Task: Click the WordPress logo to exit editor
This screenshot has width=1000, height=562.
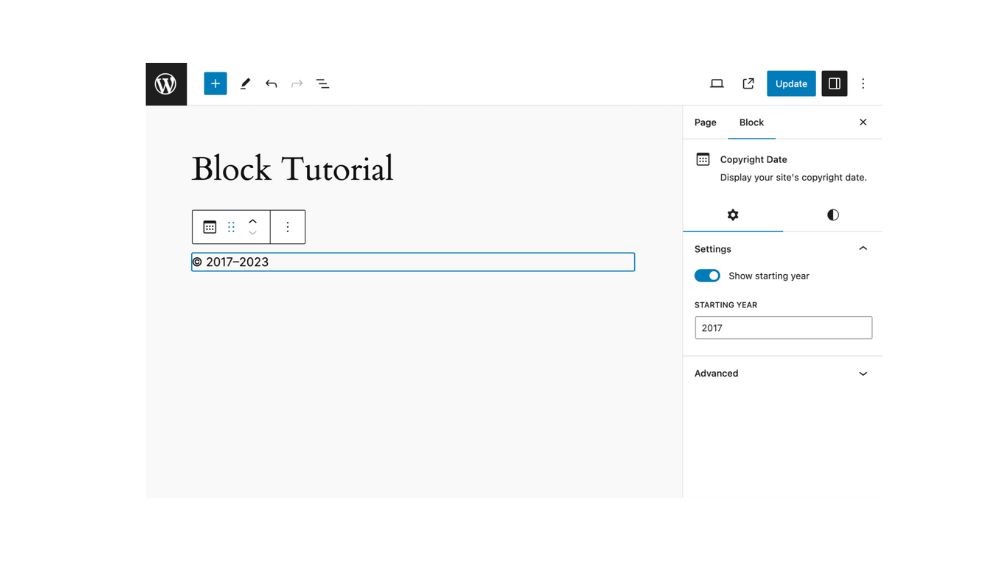Action: coord(166,84)
